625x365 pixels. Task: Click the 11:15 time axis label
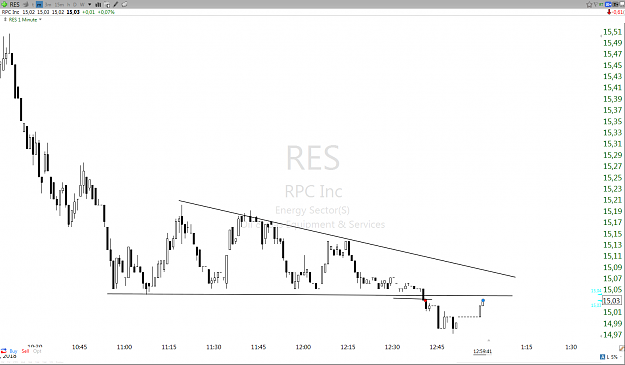[169, 347]
